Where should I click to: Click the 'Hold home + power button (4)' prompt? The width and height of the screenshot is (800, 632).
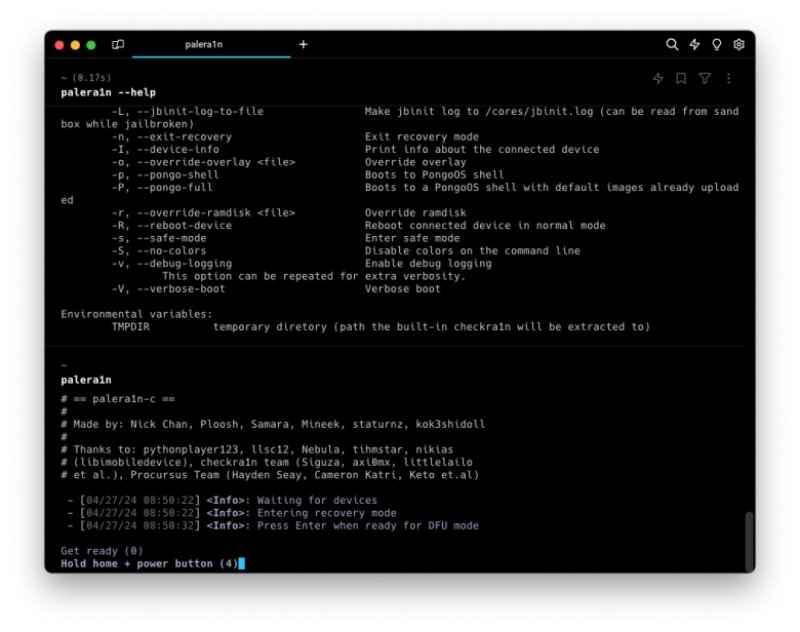click(x=149, y=564)
